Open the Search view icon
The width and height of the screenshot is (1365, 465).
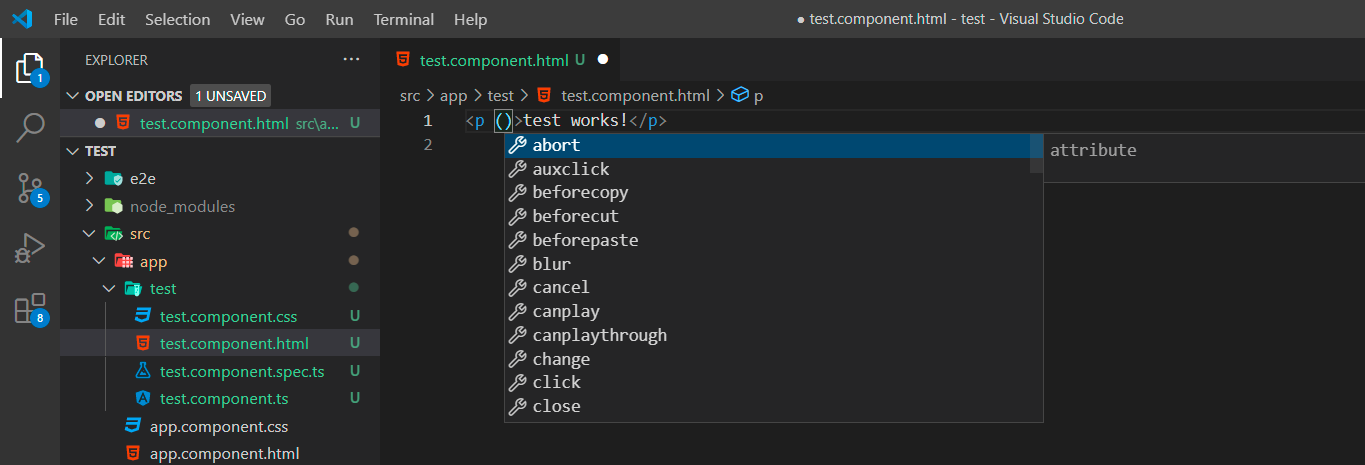[30, 128]
